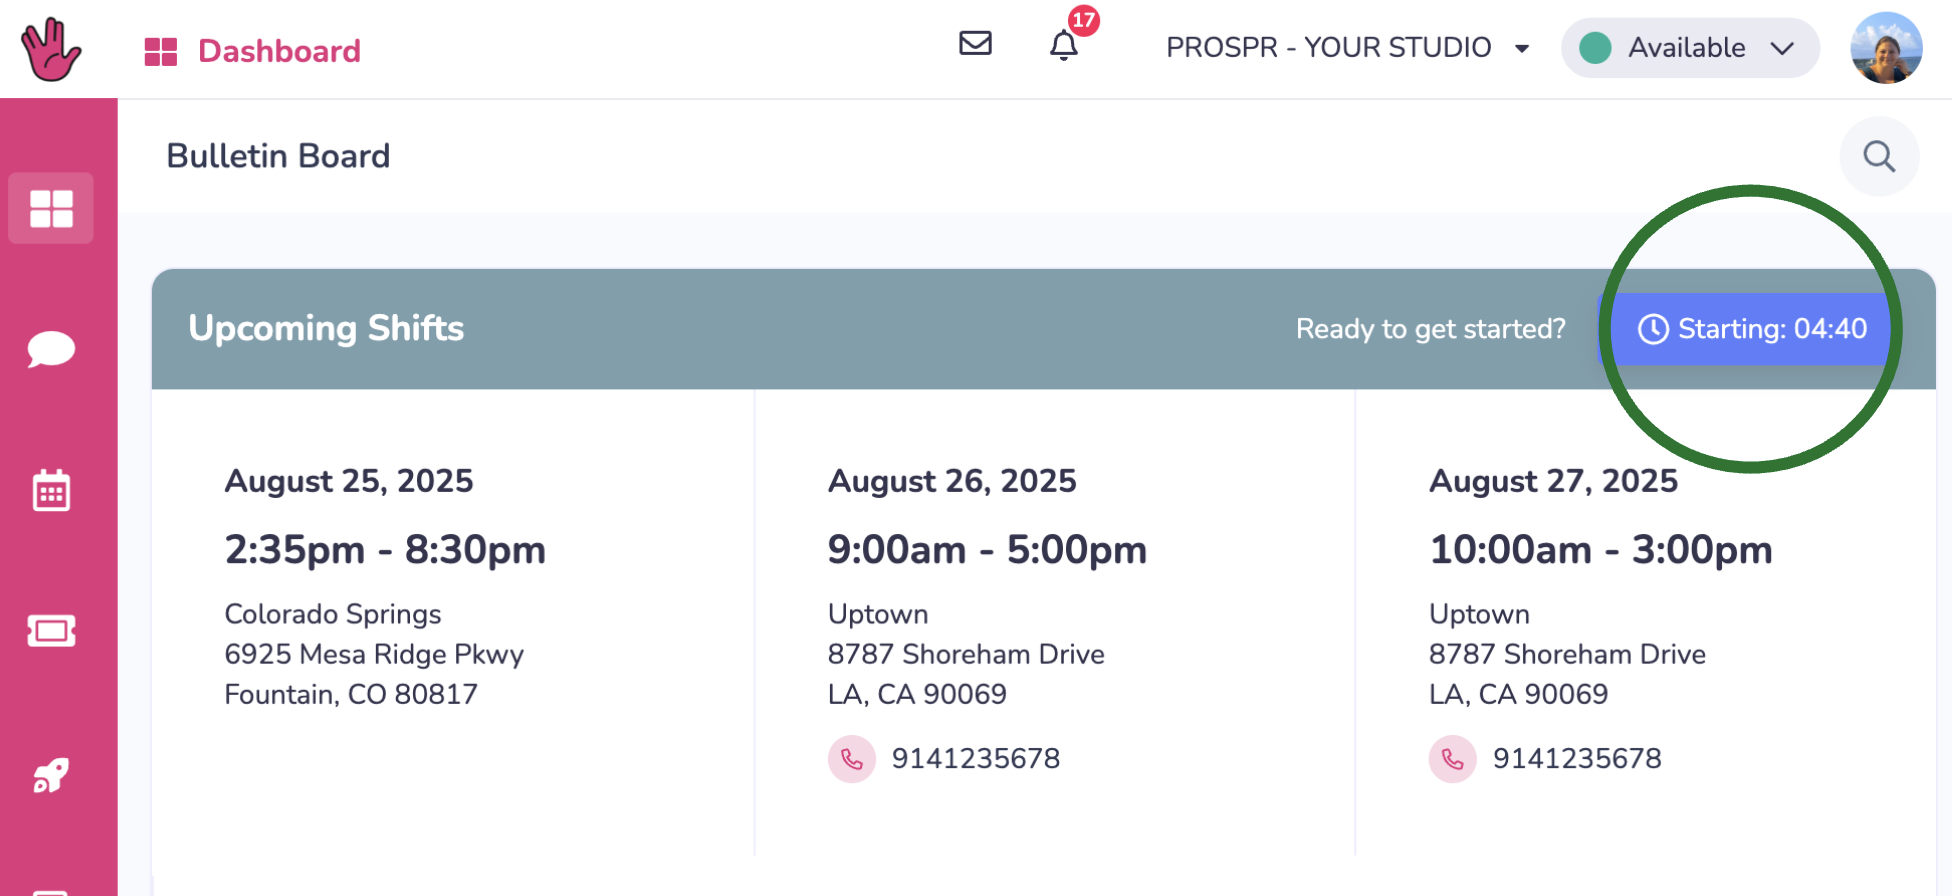Select the dashboard grid sidebar icon
Image resolution: width=1952 pixels, height=896 pixels.
[x=51, y=209]
